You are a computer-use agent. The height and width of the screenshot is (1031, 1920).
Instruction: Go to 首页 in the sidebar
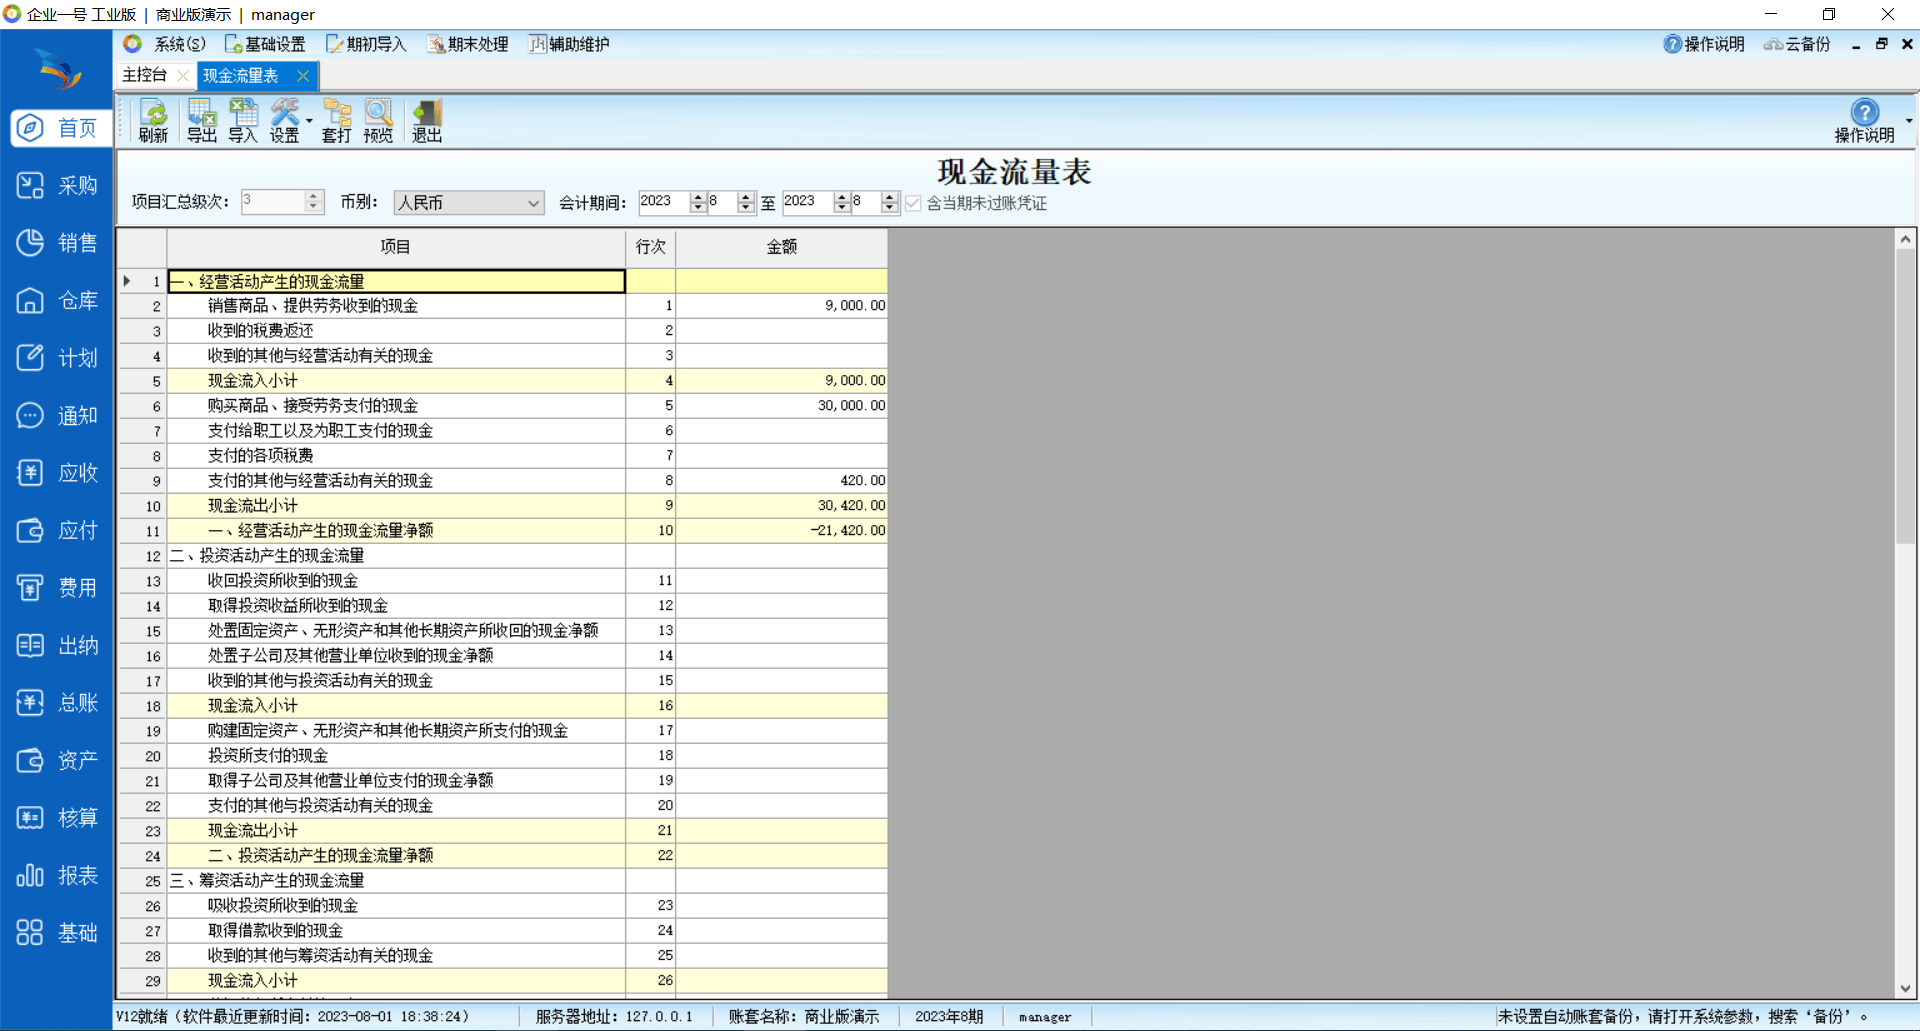[x=60, y=128]
